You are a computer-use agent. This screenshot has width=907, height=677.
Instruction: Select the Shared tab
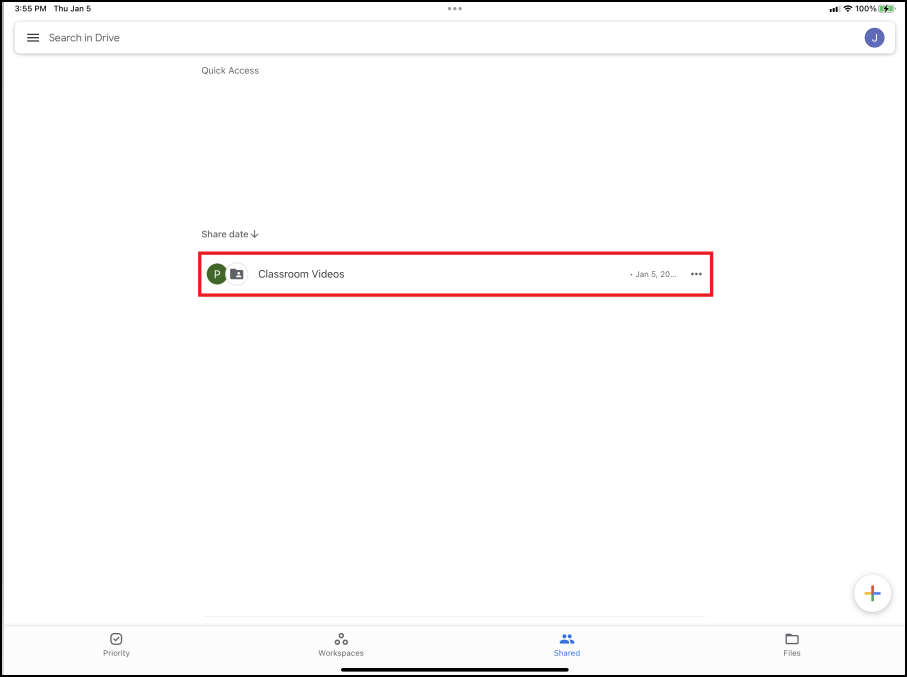pyautogui.click(x=566, y=645)
